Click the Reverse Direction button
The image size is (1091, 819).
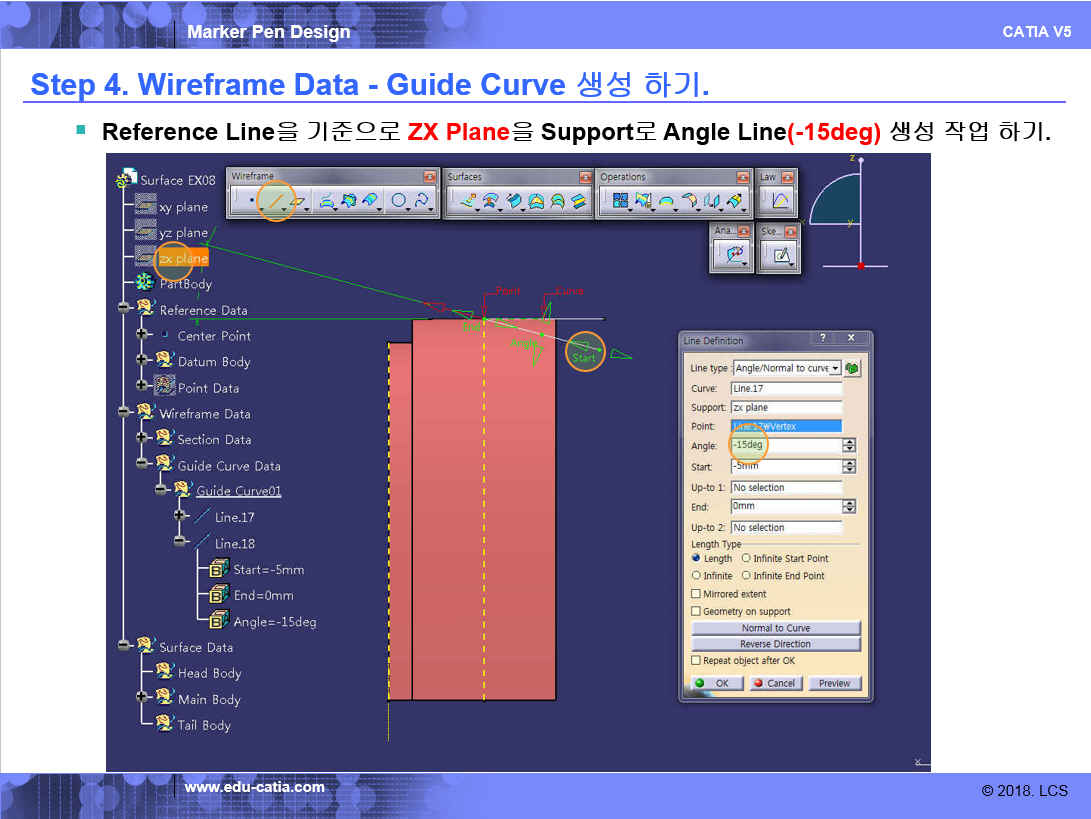[x=775, y=644]
